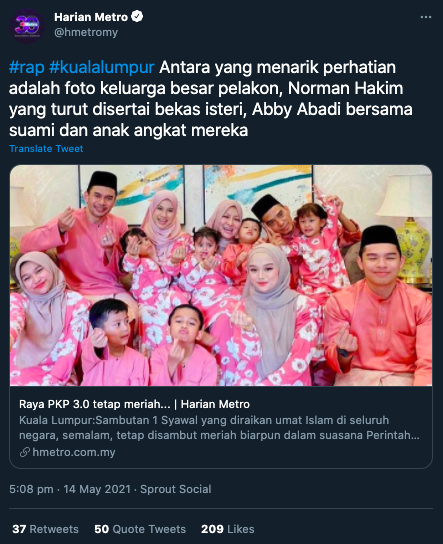Screen dimensions: 443x544
Task: Click the 5:08 pm timestamp
Action: click(31, 489)
